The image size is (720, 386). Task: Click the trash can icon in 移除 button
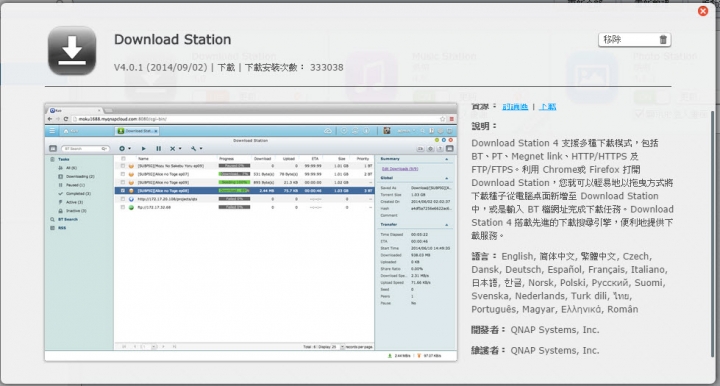663,40
